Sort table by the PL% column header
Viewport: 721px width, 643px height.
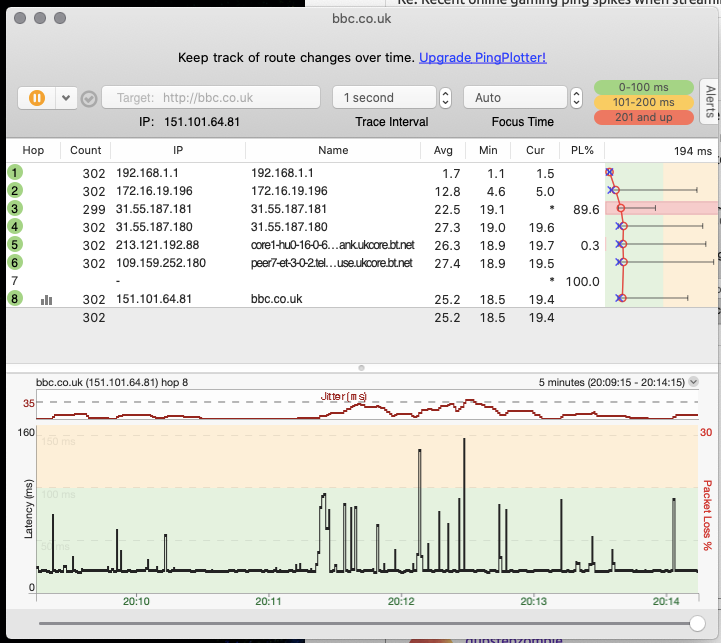(x=581, y=150)
